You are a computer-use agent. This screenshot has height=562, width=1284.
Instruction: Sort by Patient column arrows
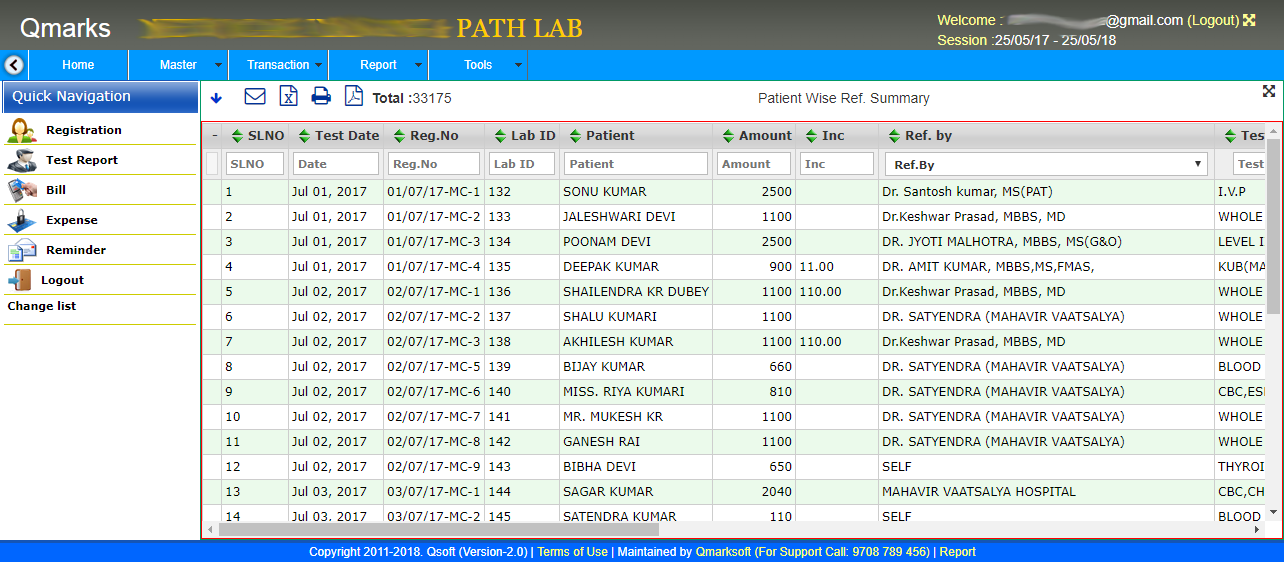(575, 136)
